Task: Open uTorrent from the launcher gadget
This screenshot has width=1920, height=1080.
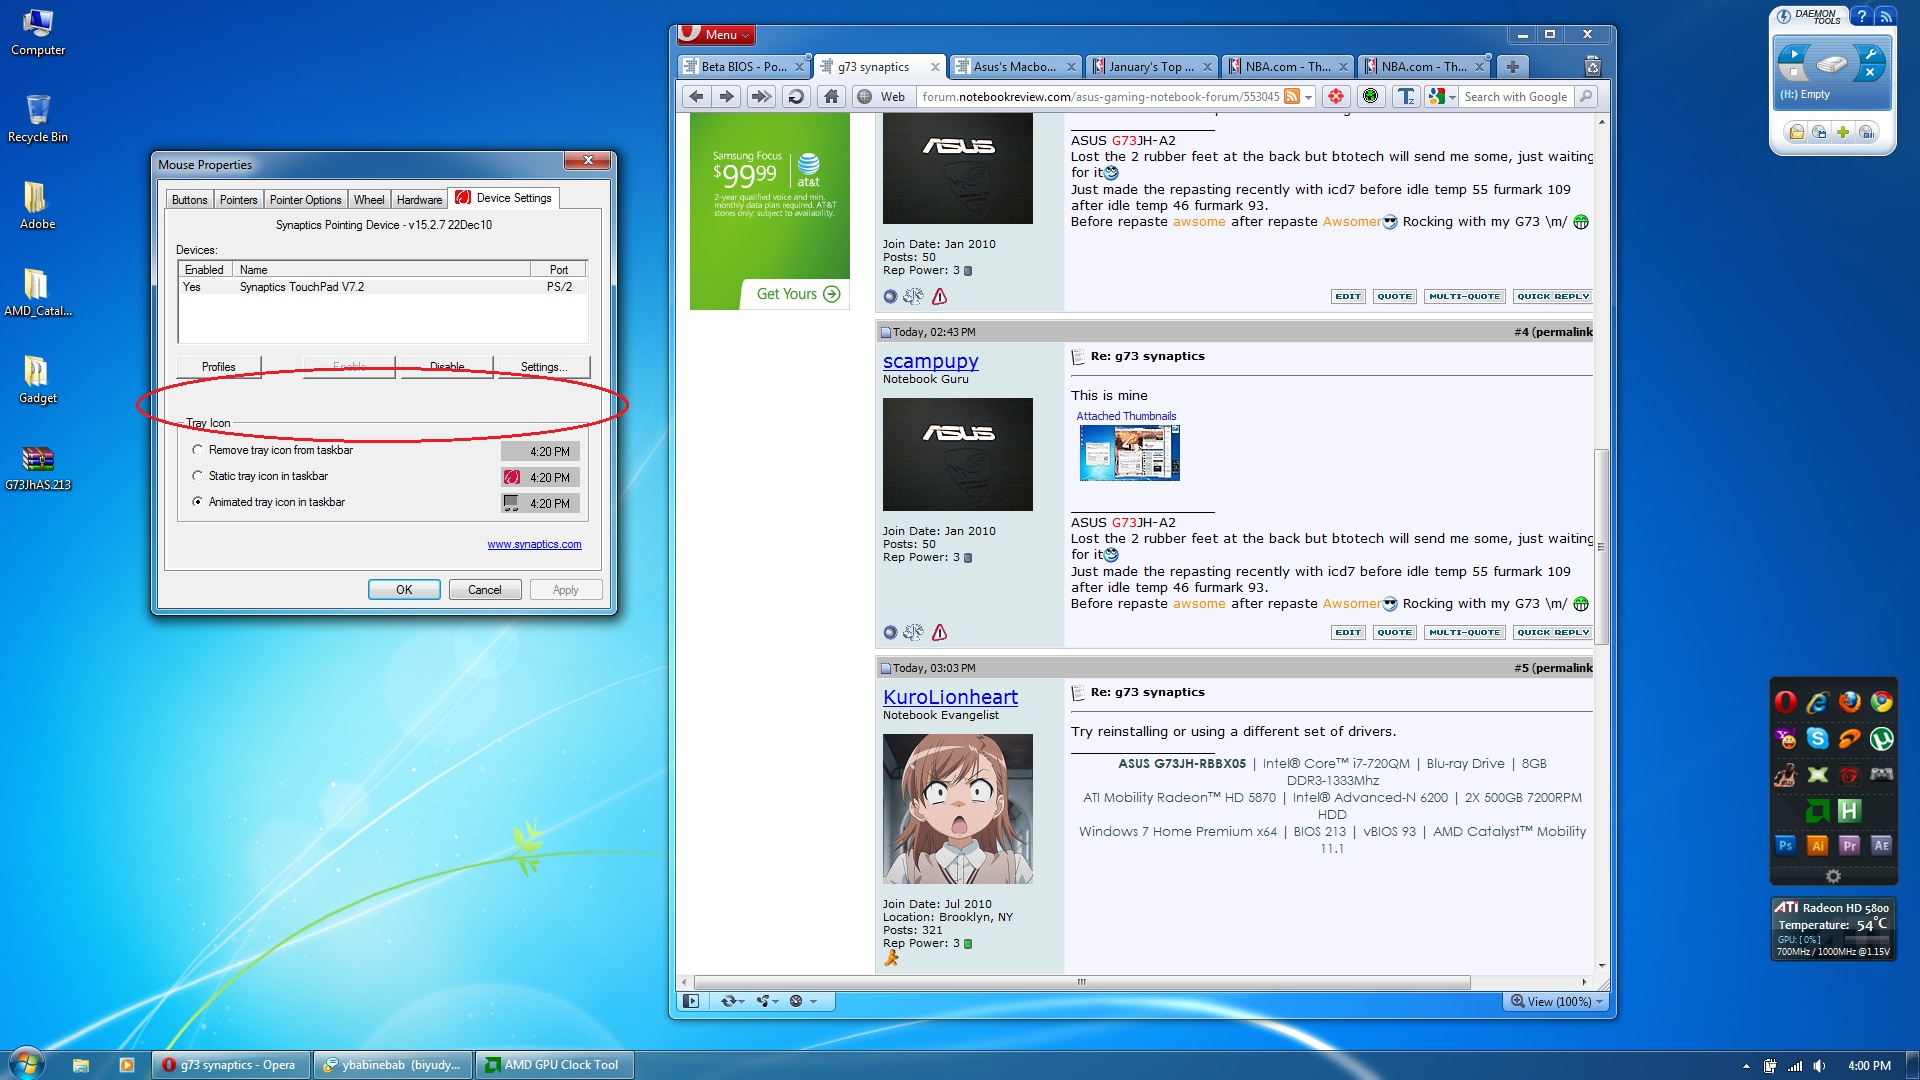Action: point(1881,739)
